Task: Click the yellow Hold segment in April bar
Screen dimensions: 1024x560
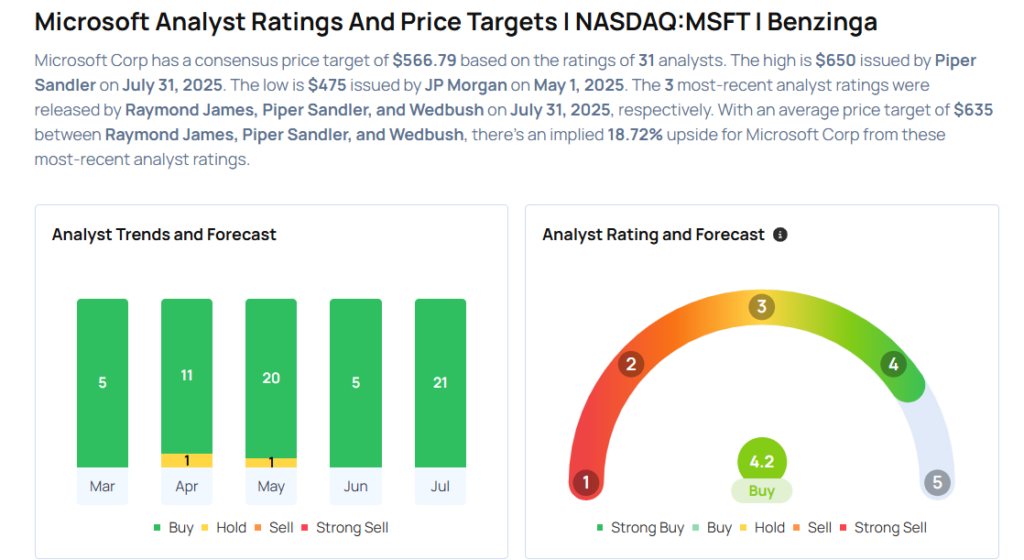Action: [x=187, y=460]
